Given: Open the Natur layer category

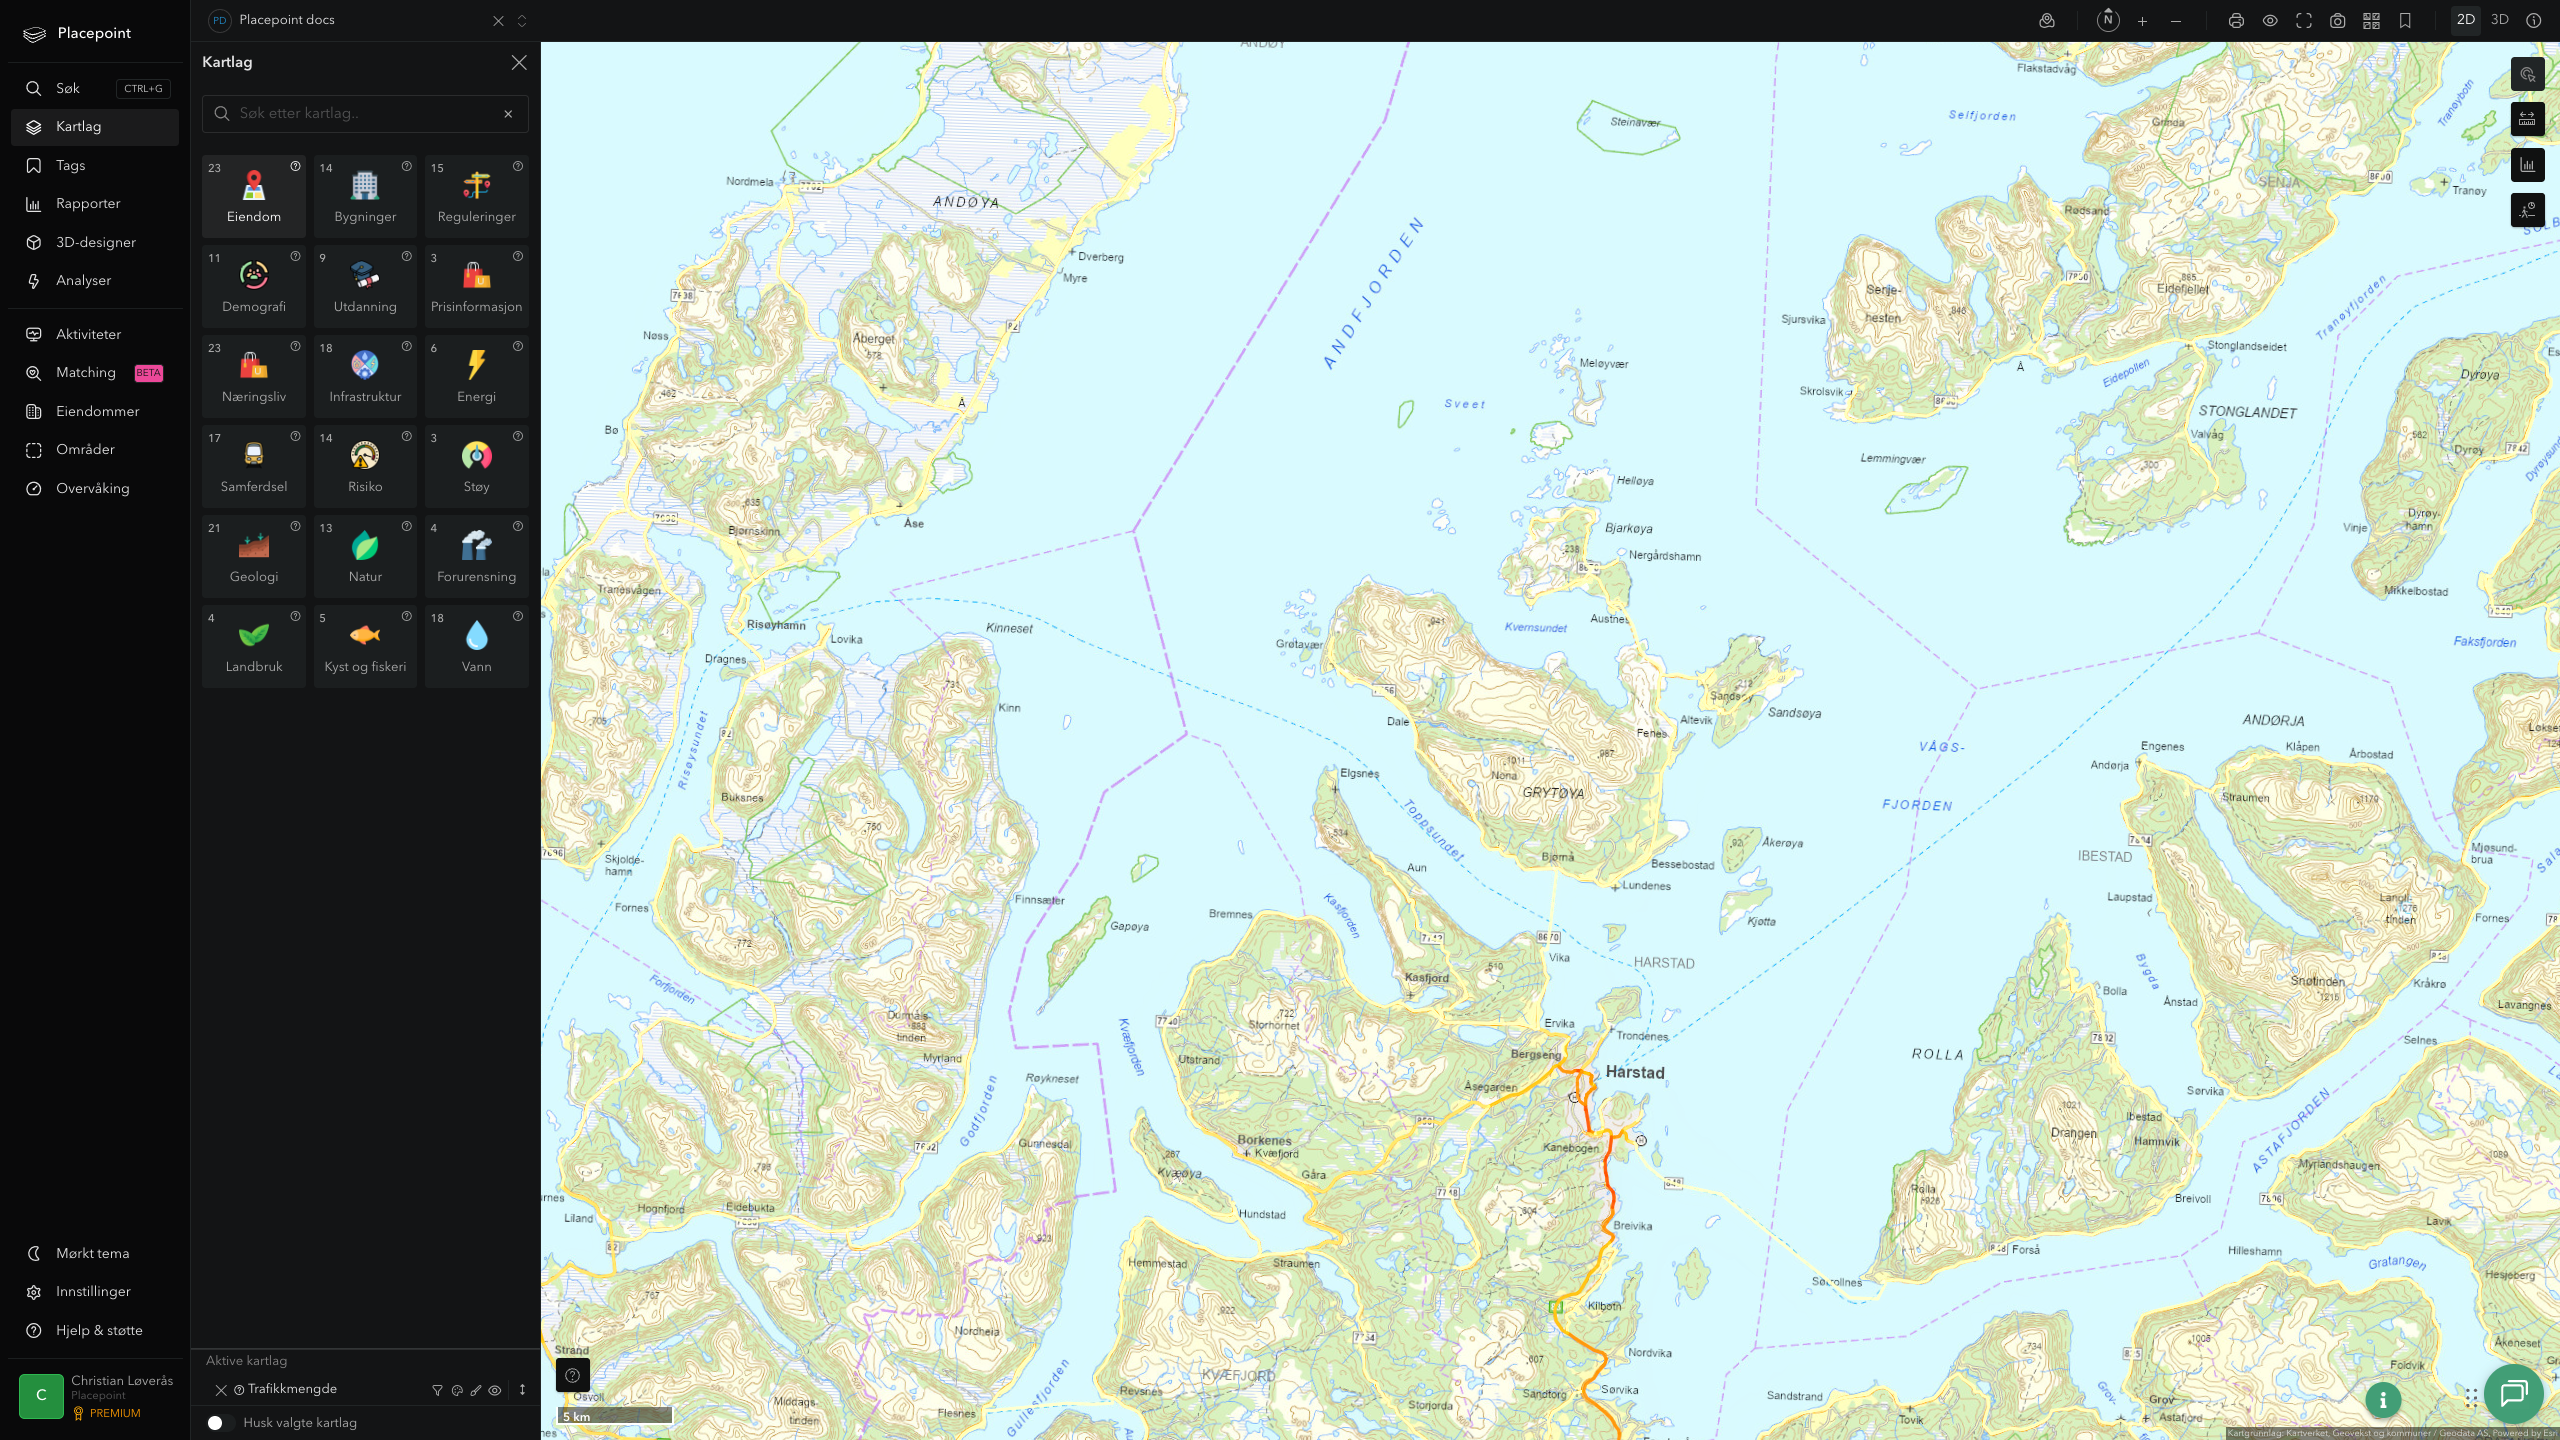Looking at the screenshot, I should click(x=365, y=556).
